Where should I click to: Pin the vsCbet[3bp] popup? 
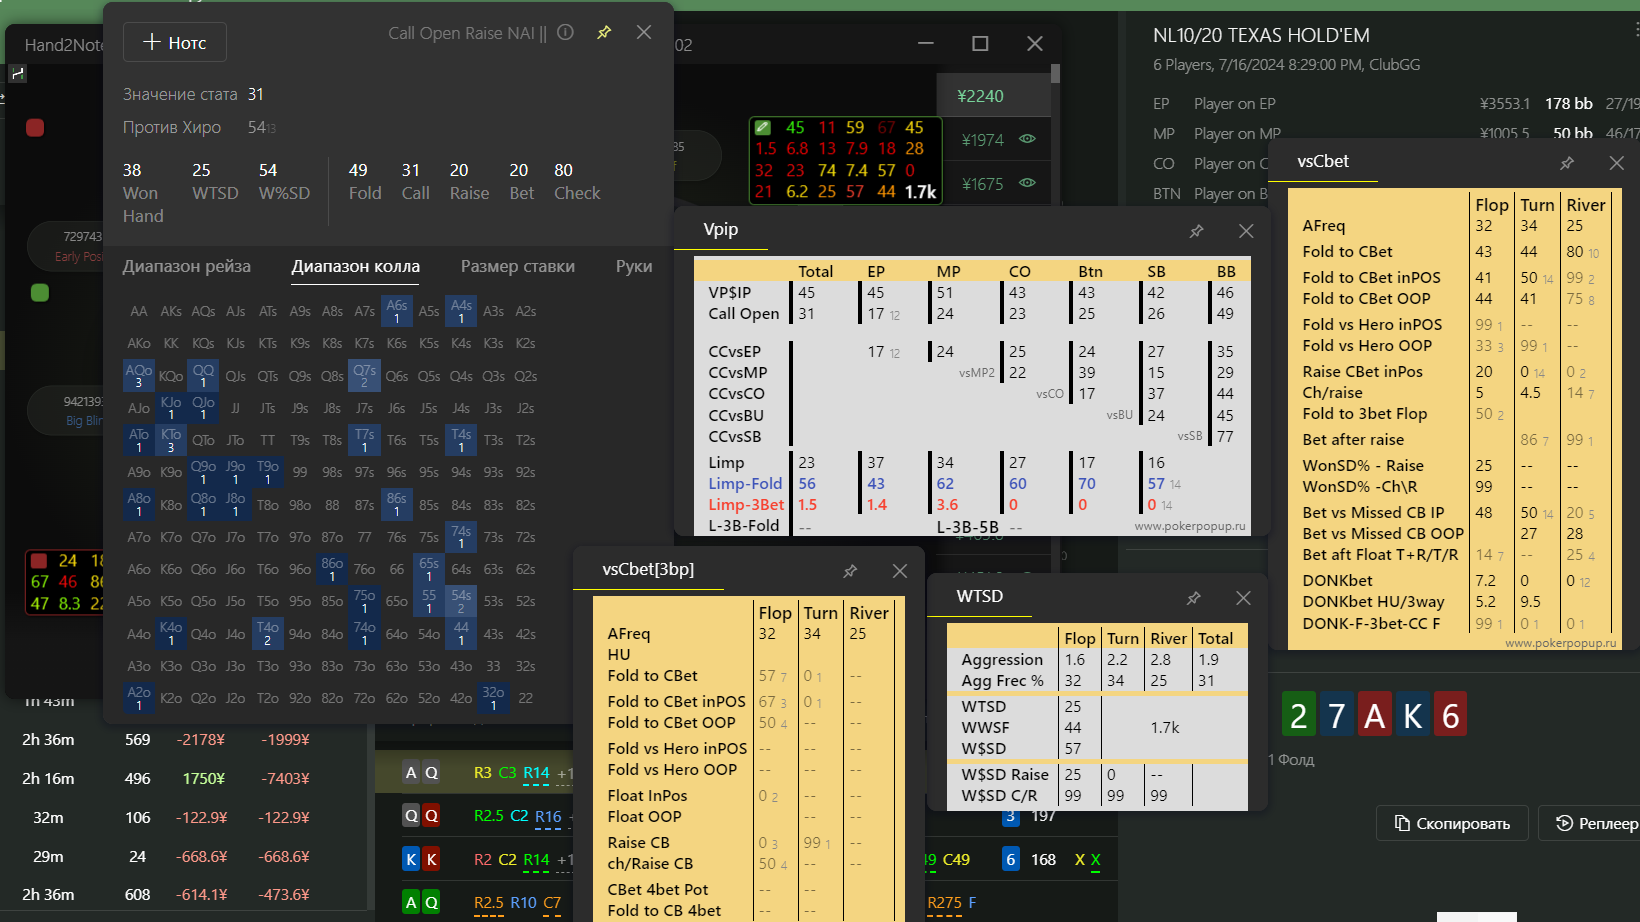pyautogui.click(x=850, y=571)
